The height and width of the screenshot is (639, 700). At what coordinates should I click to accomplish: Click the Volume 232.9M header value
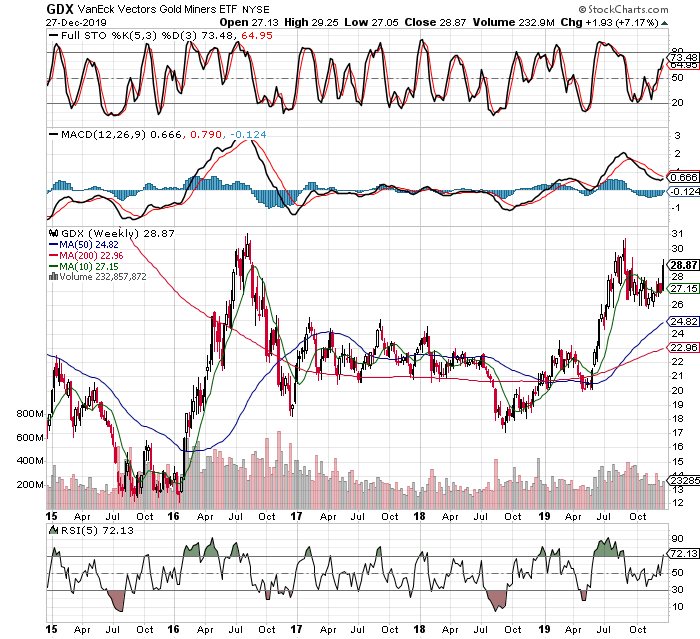(x=513, y=22)
